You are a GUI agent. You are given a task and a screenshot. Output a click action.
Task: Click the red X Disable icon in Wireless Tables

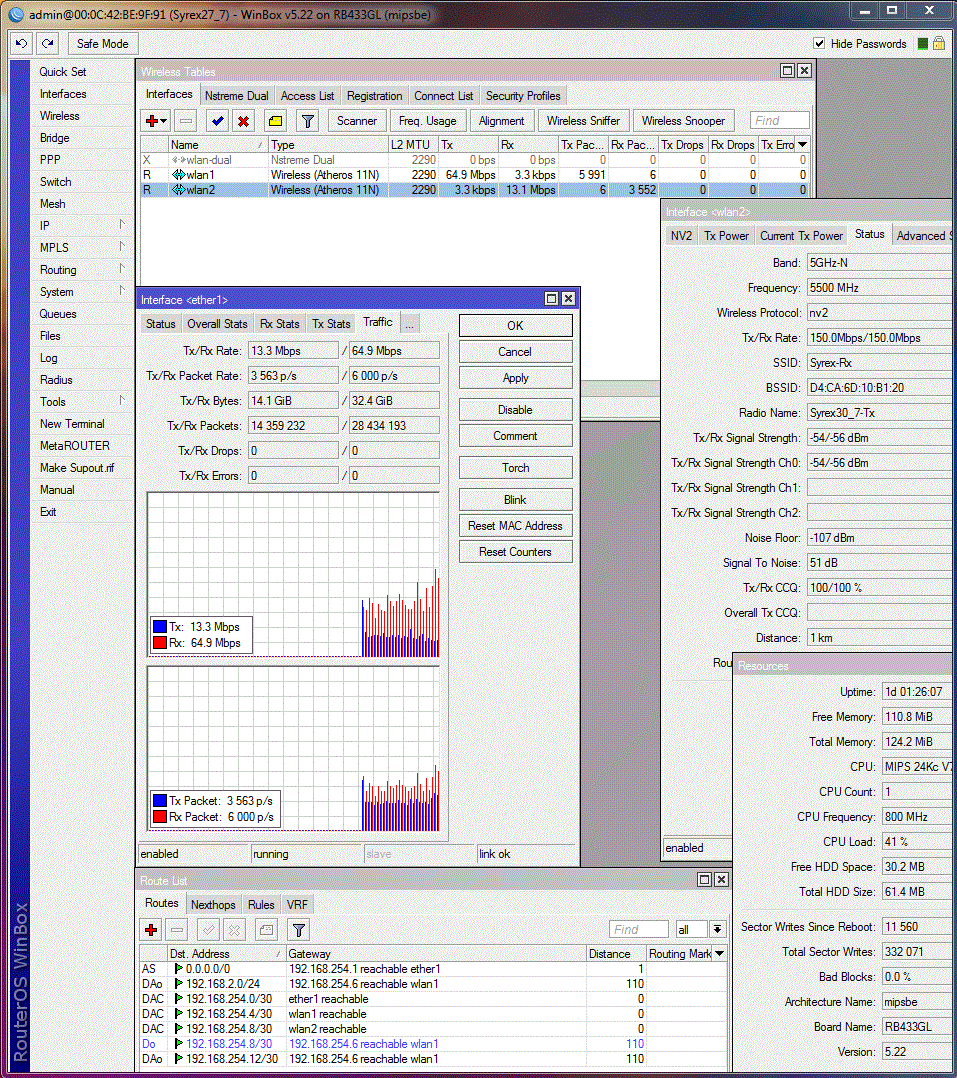[243, 121]
